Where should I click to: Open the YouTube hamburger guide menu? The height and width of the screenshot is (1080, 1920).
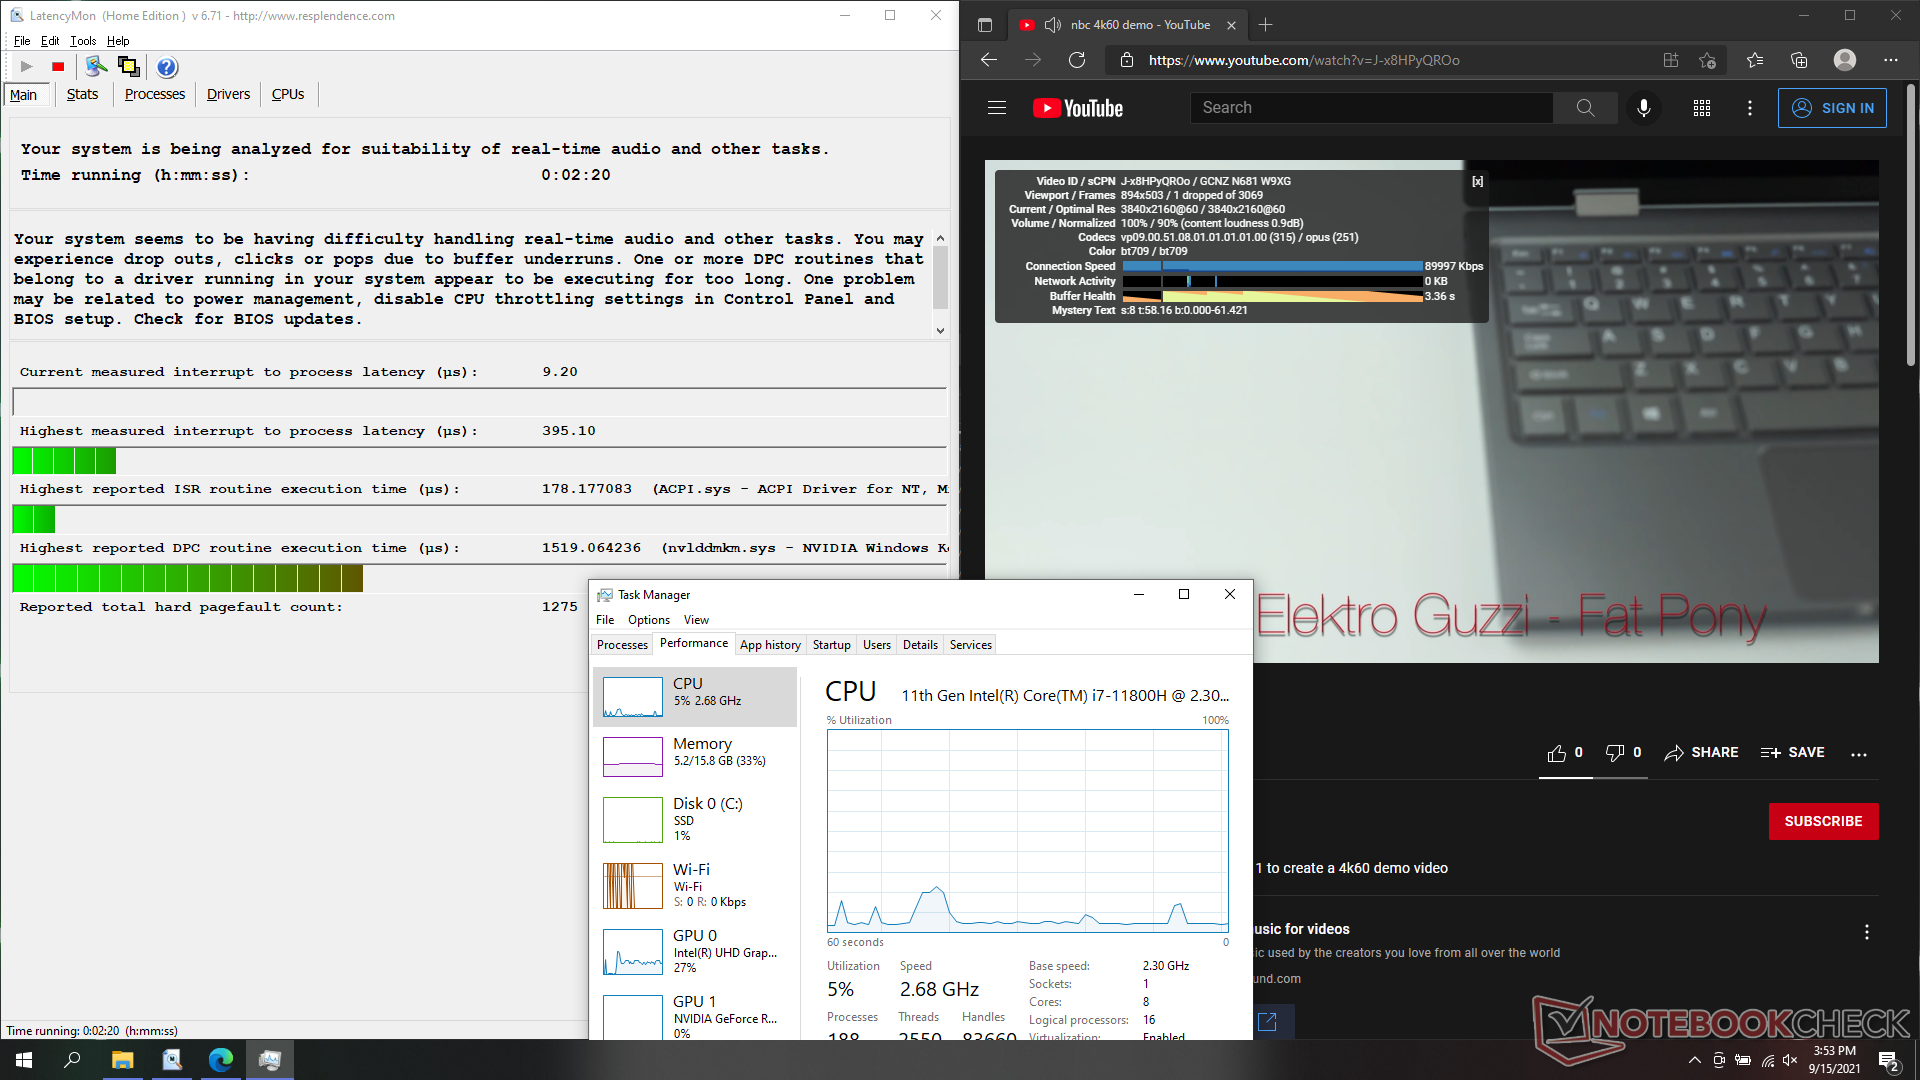[x=997, y=108]
